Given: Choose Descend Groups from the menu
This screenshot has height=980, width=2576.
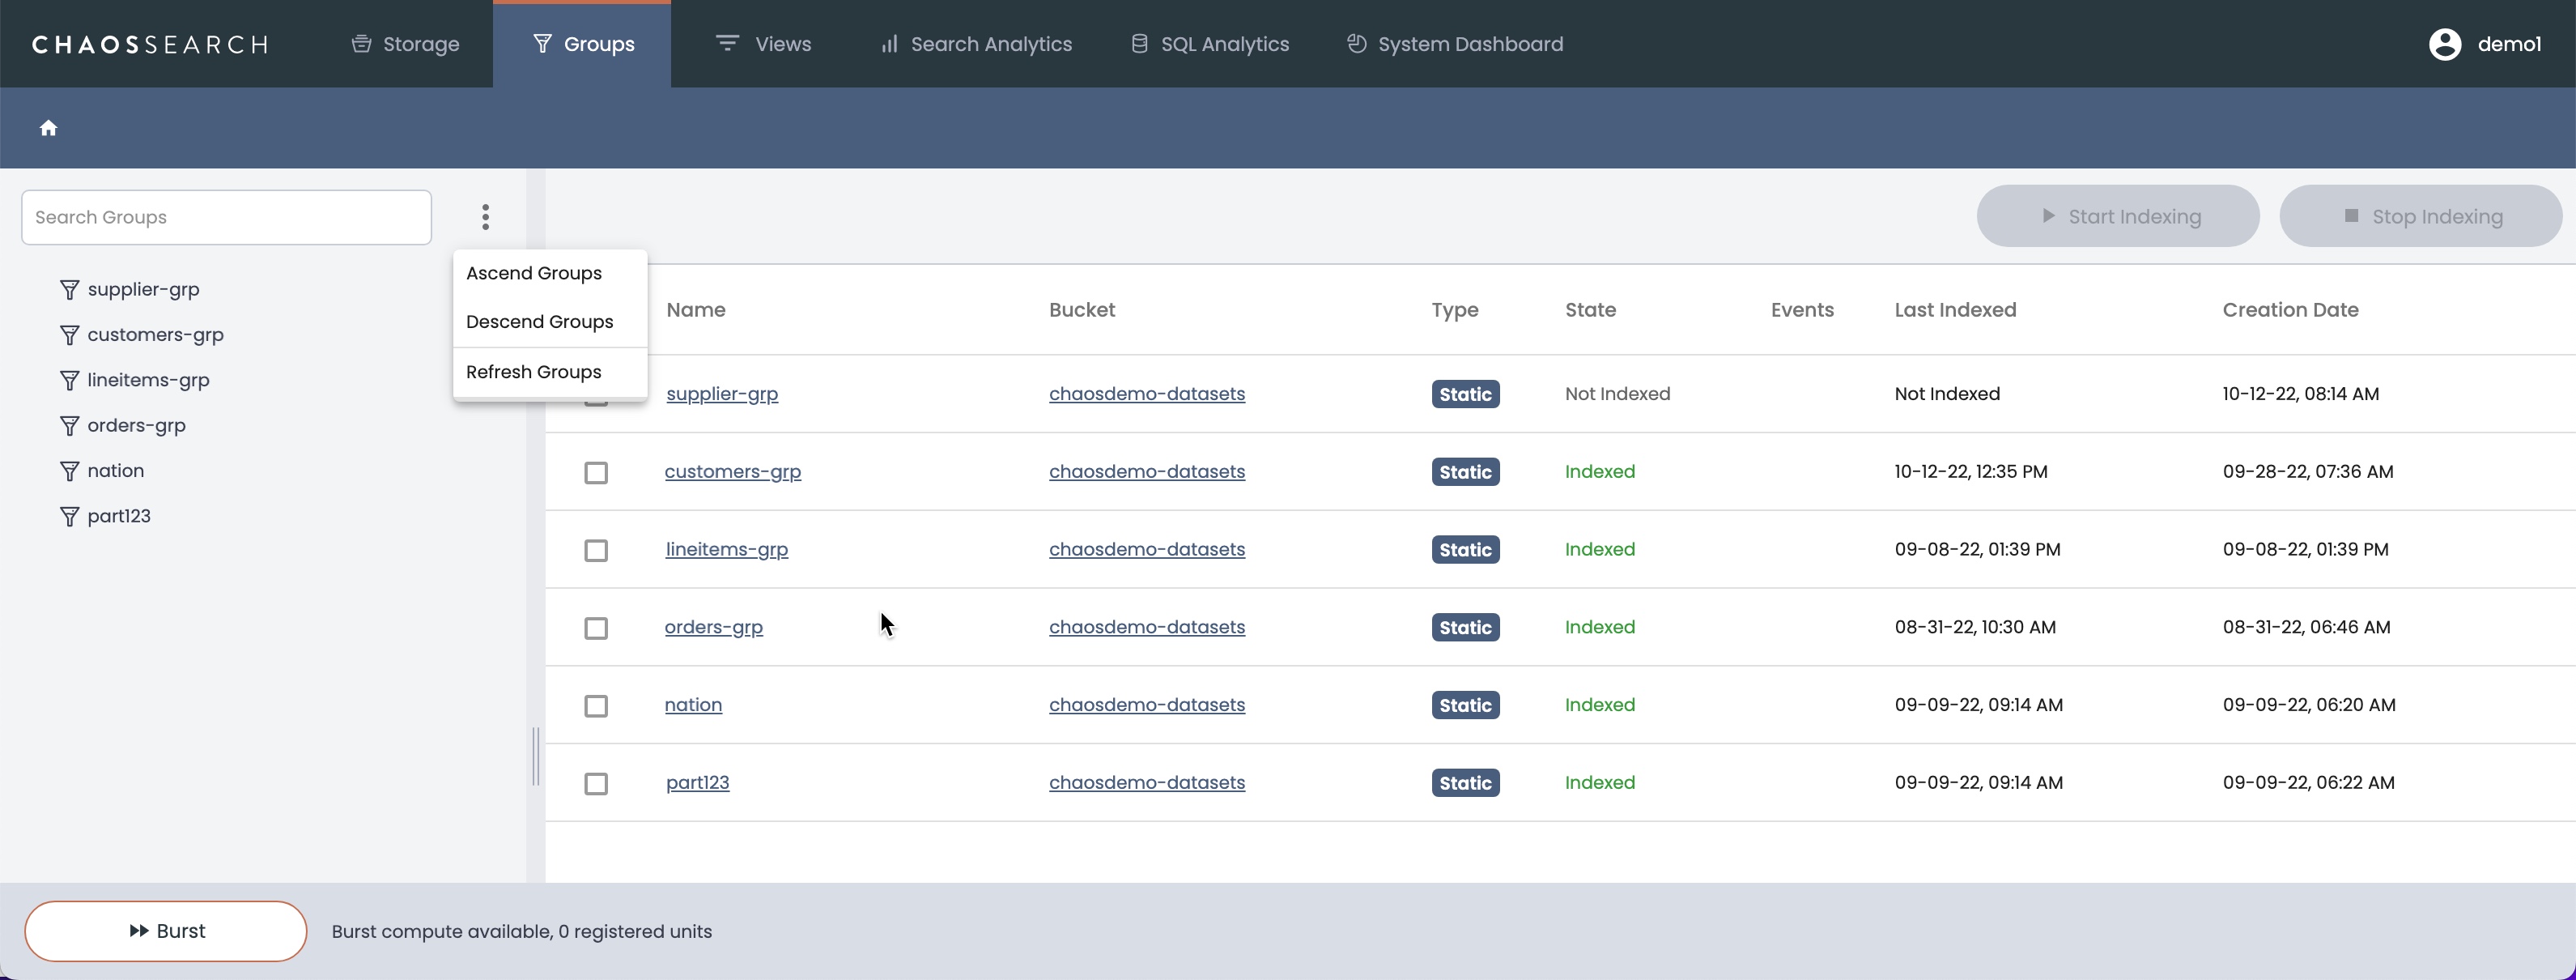Looking at the screenshot, I should tap(539, 322).
